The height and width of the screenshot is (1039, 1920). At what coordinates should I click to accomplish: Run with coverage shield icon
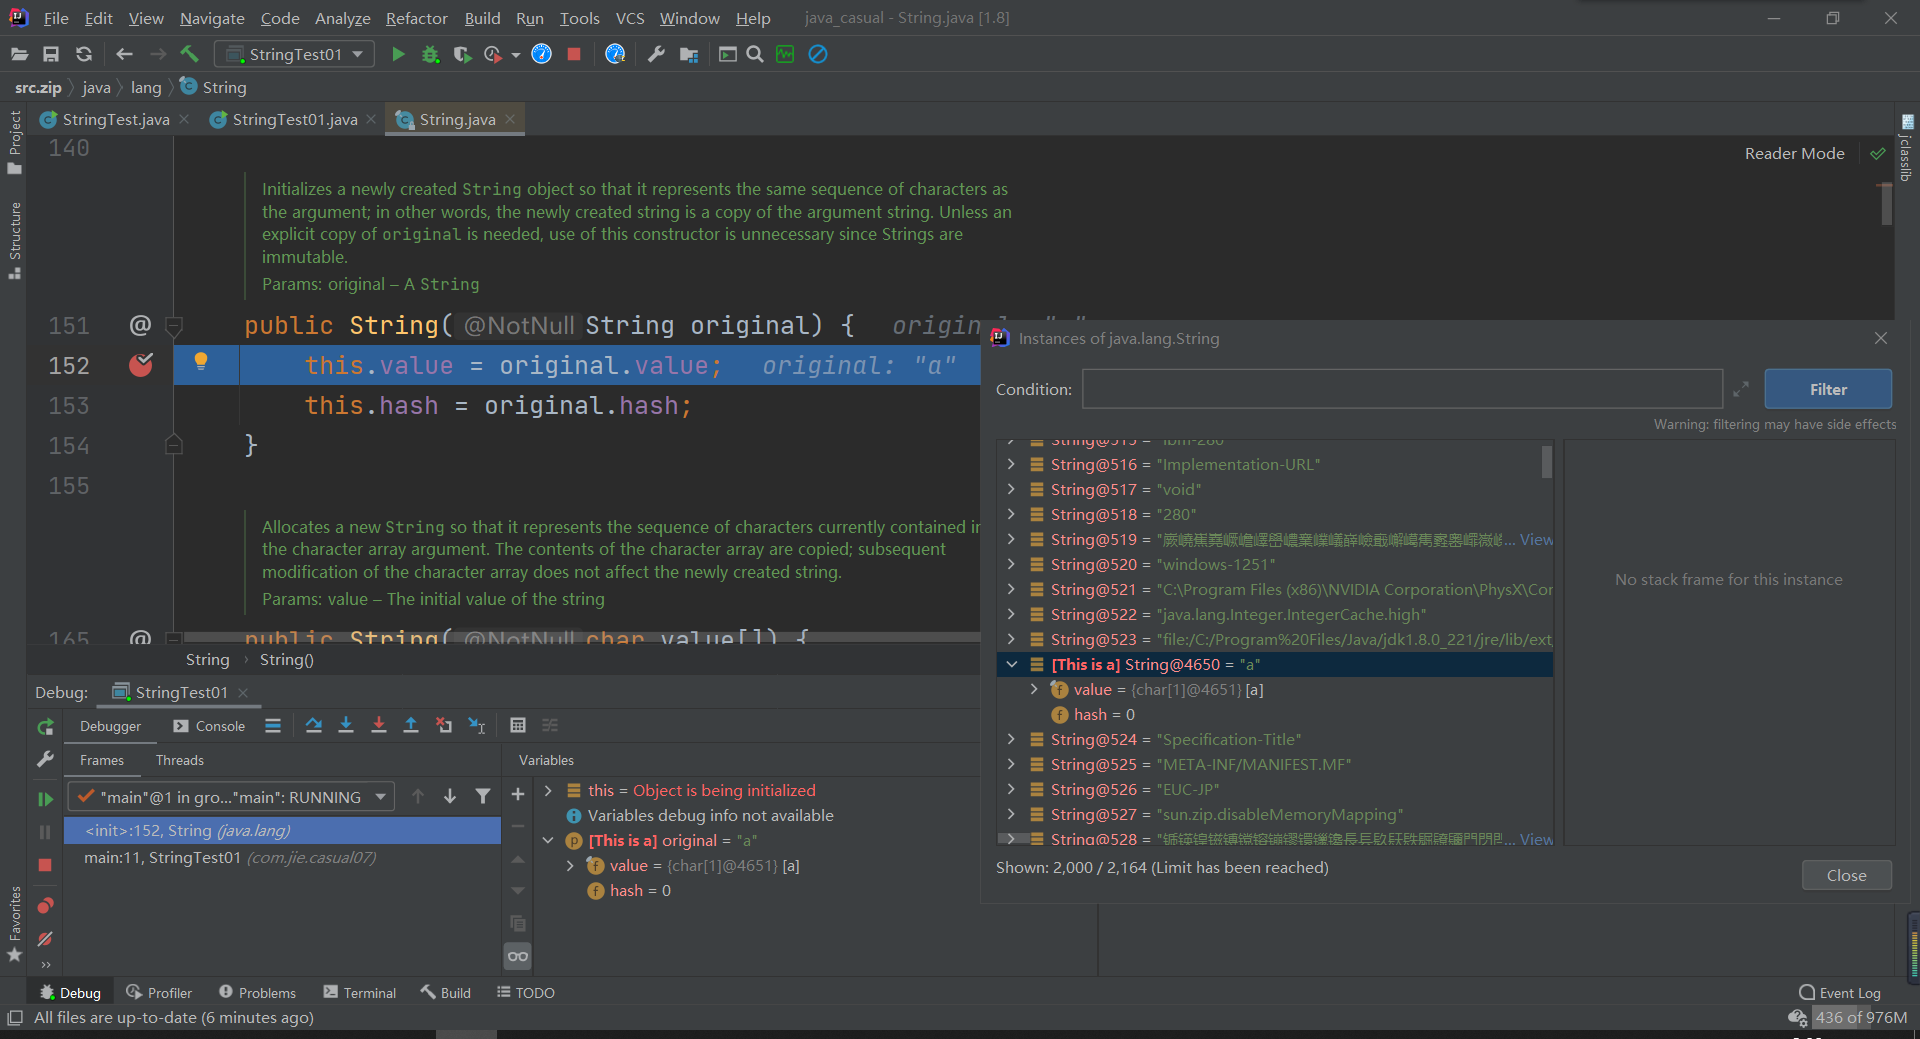(x=461, y=54)
